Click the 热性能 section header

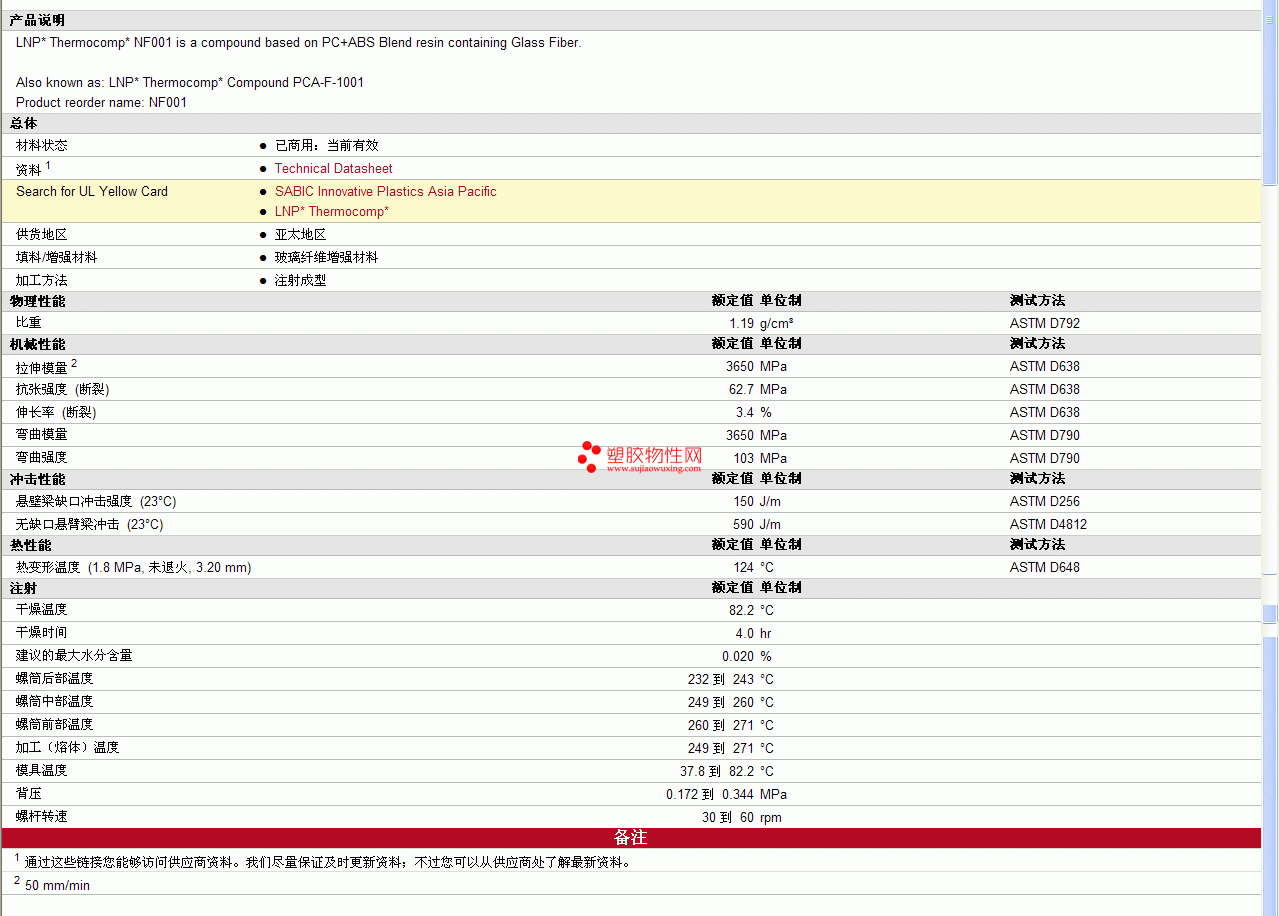tap(31, 545)
